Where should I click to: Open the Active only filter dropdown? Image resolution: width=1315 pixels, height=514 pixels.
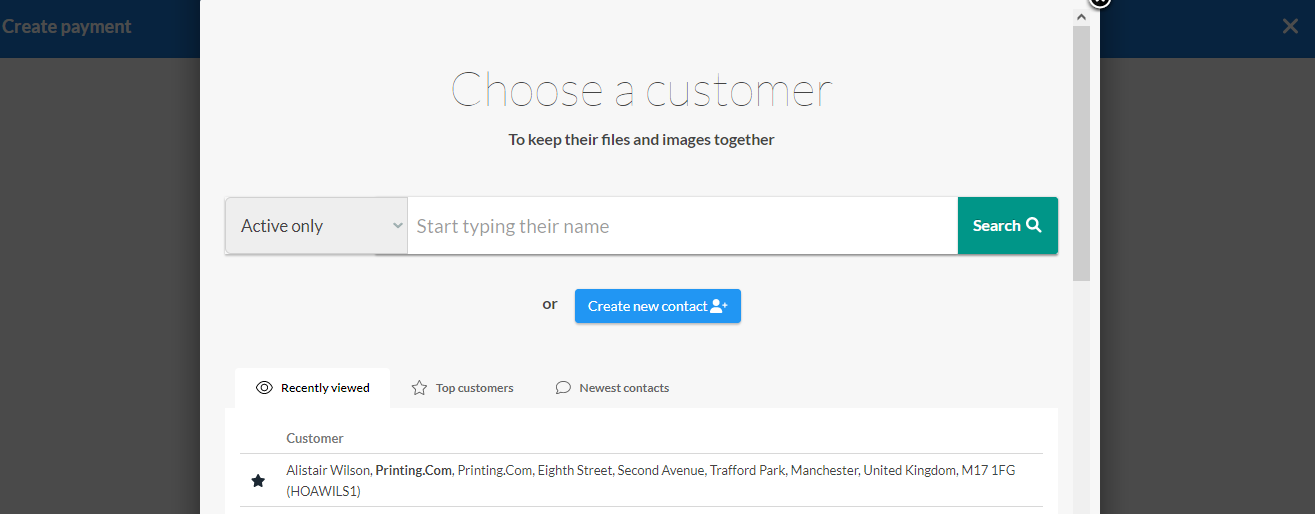pyautogui.click(x=316, y=225)
